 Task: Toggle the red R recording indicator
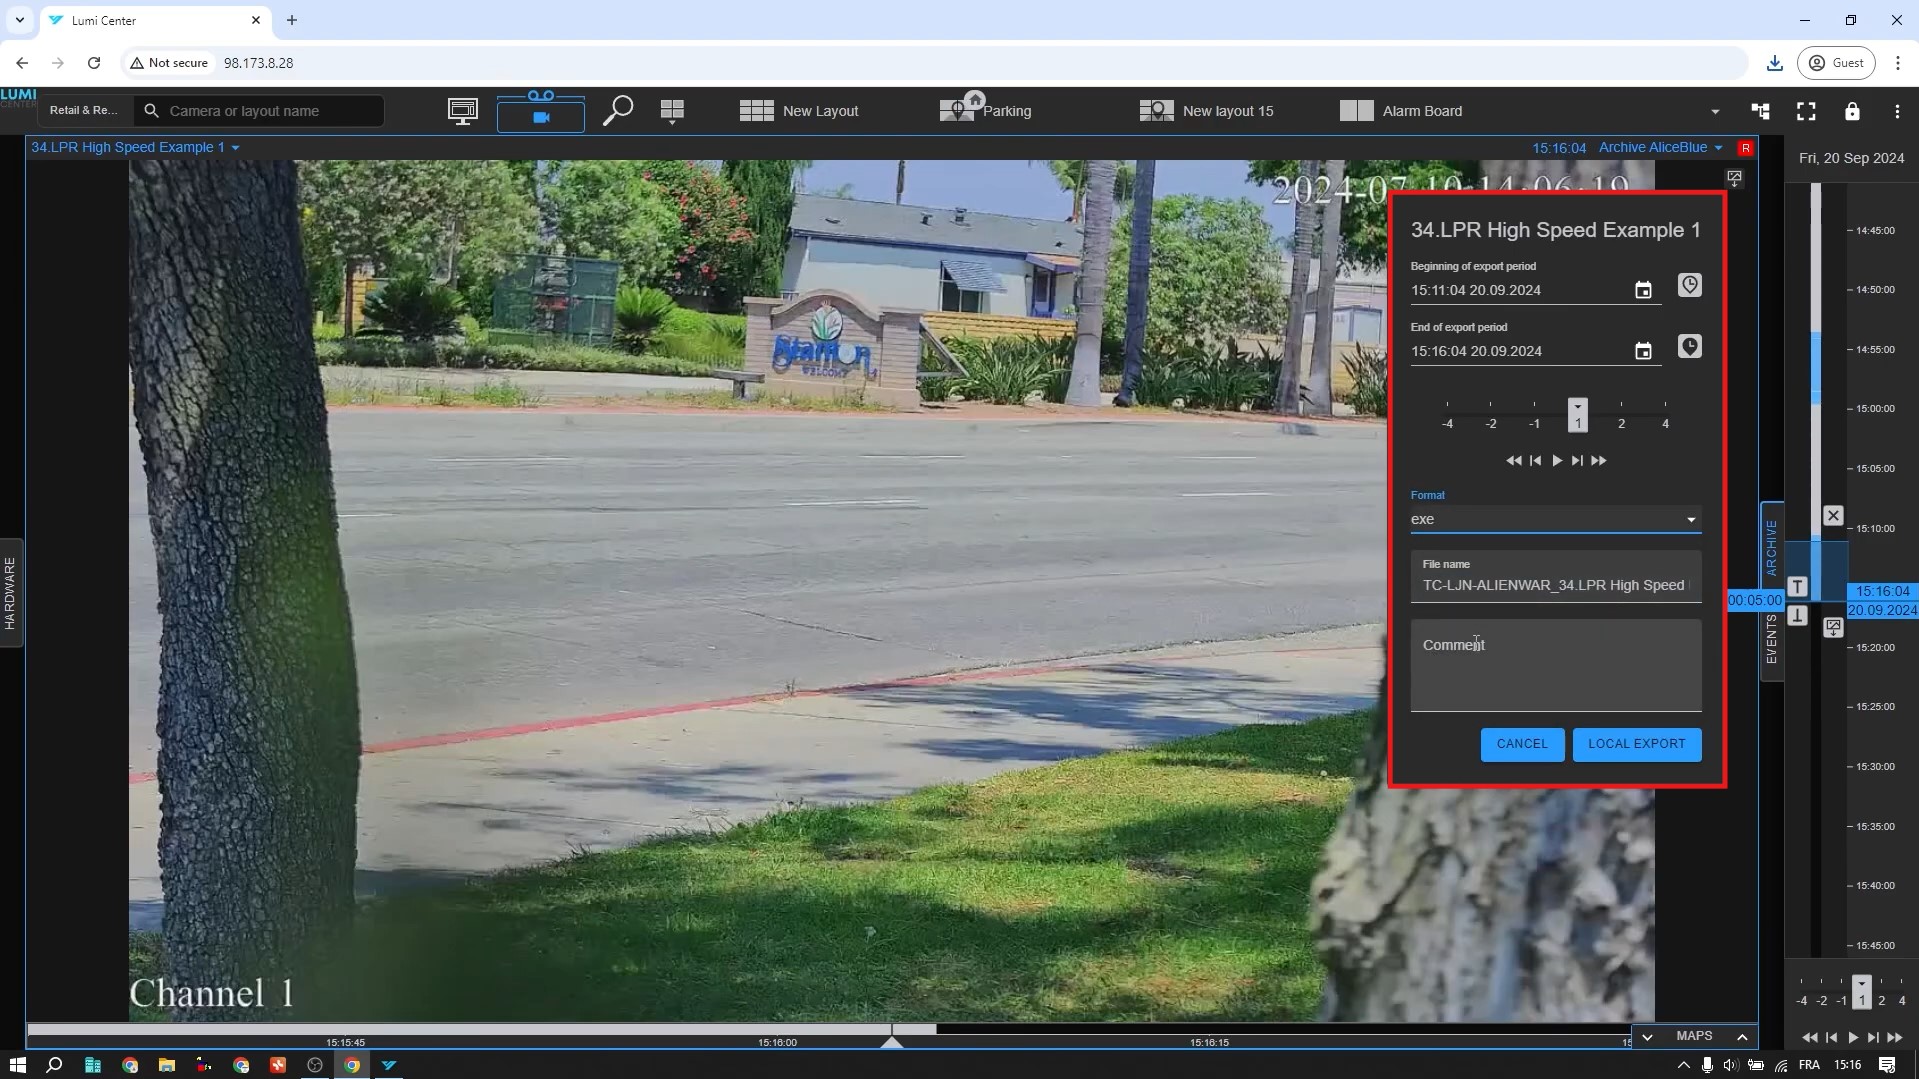point(1745,148)
